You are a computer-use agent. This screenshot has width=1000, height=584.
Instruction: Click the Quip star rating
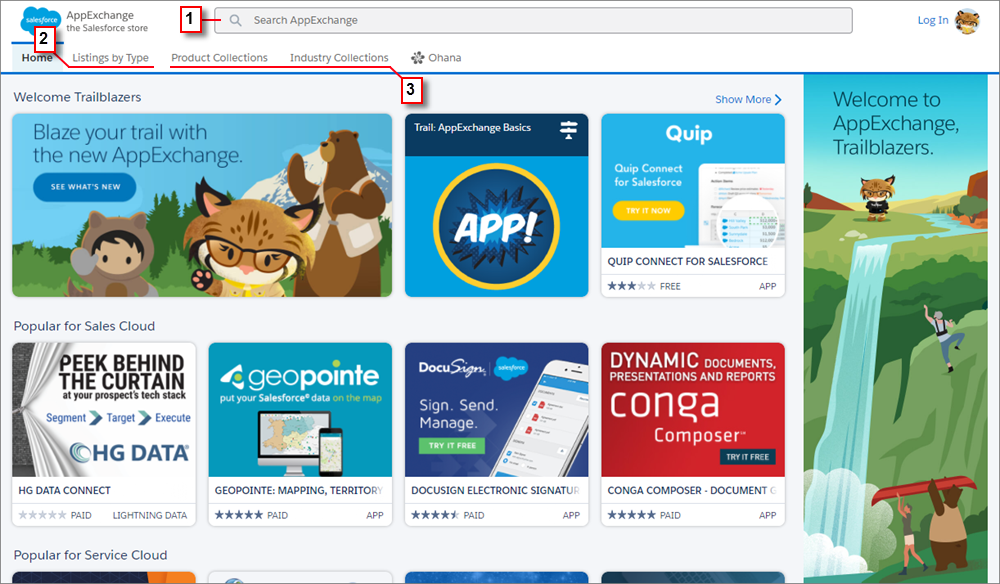coord(631,286)
